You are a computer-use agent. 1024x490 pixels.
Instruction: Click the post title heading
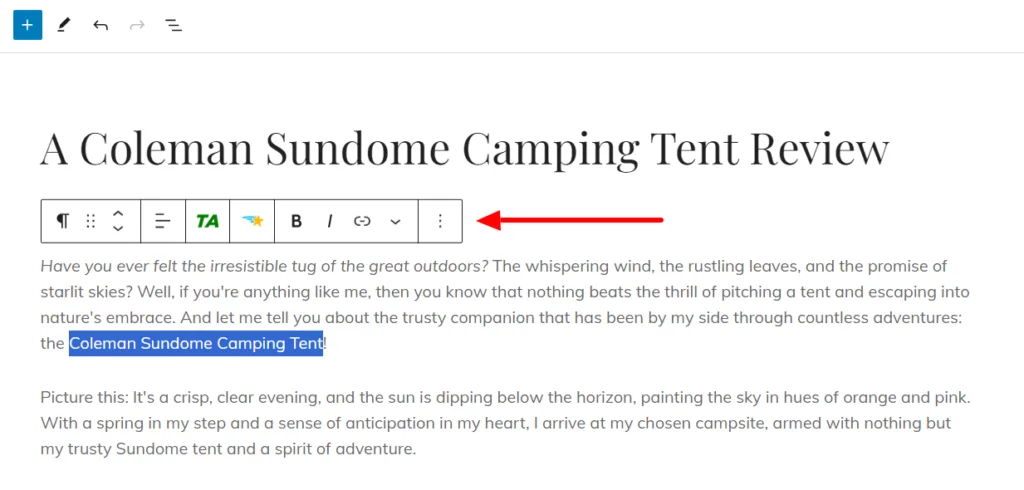tap(464, 148)
